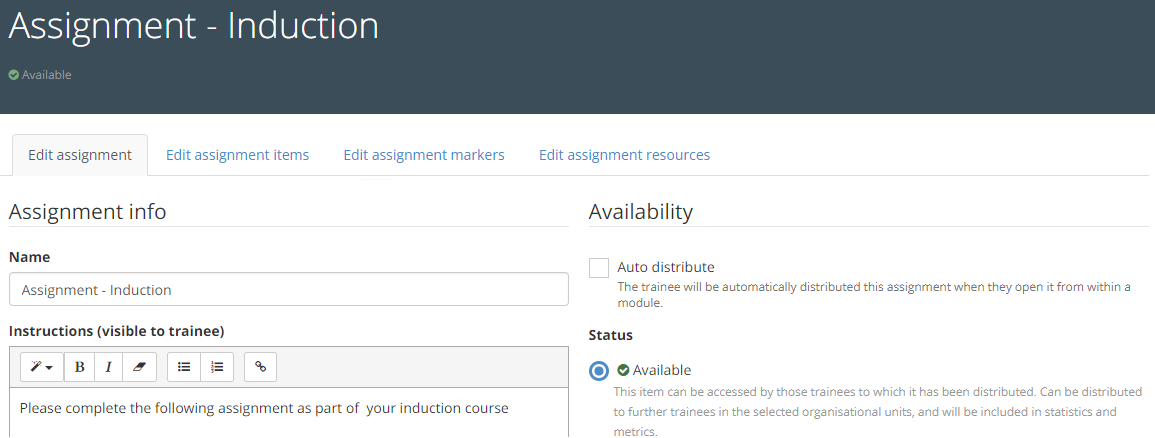Toggle bold formatting in the instructions editor

tap(80, 367)
